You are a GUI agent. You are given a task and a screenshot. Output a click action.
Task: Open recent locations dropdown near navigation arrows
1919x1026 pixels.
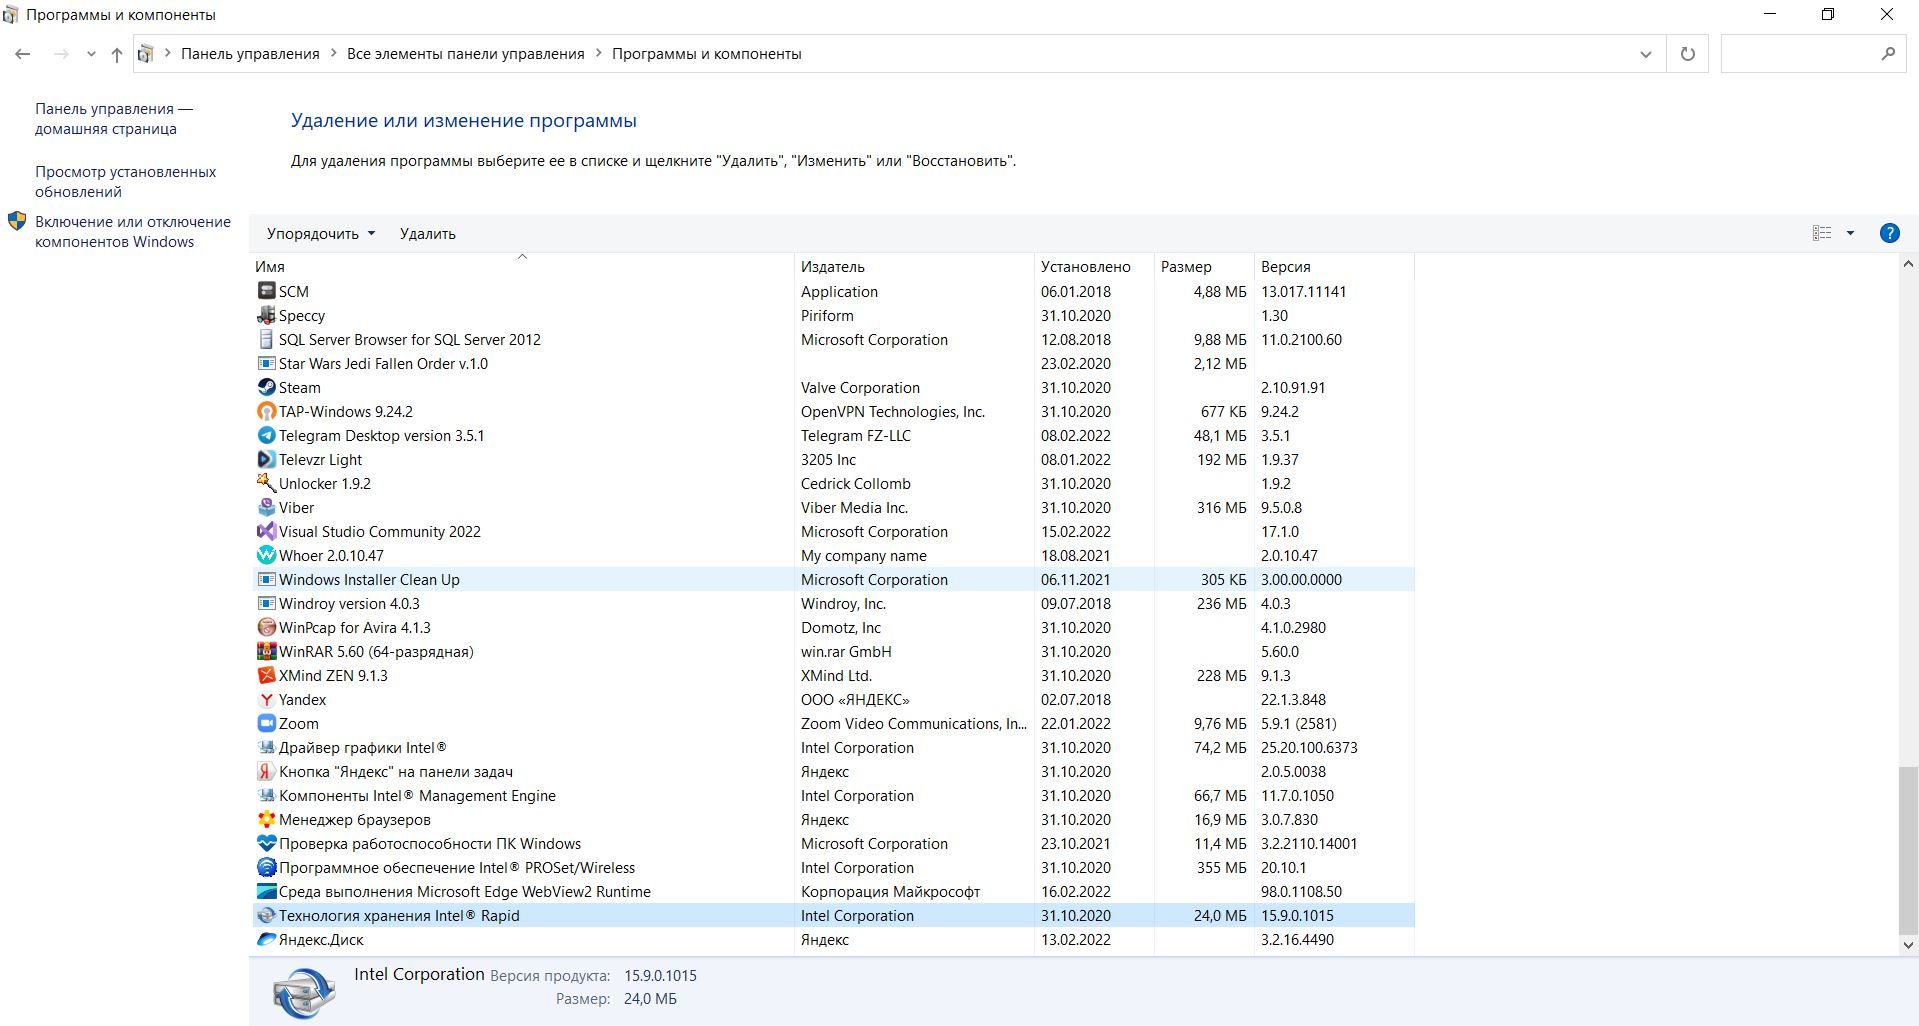[x=91, y=54]
